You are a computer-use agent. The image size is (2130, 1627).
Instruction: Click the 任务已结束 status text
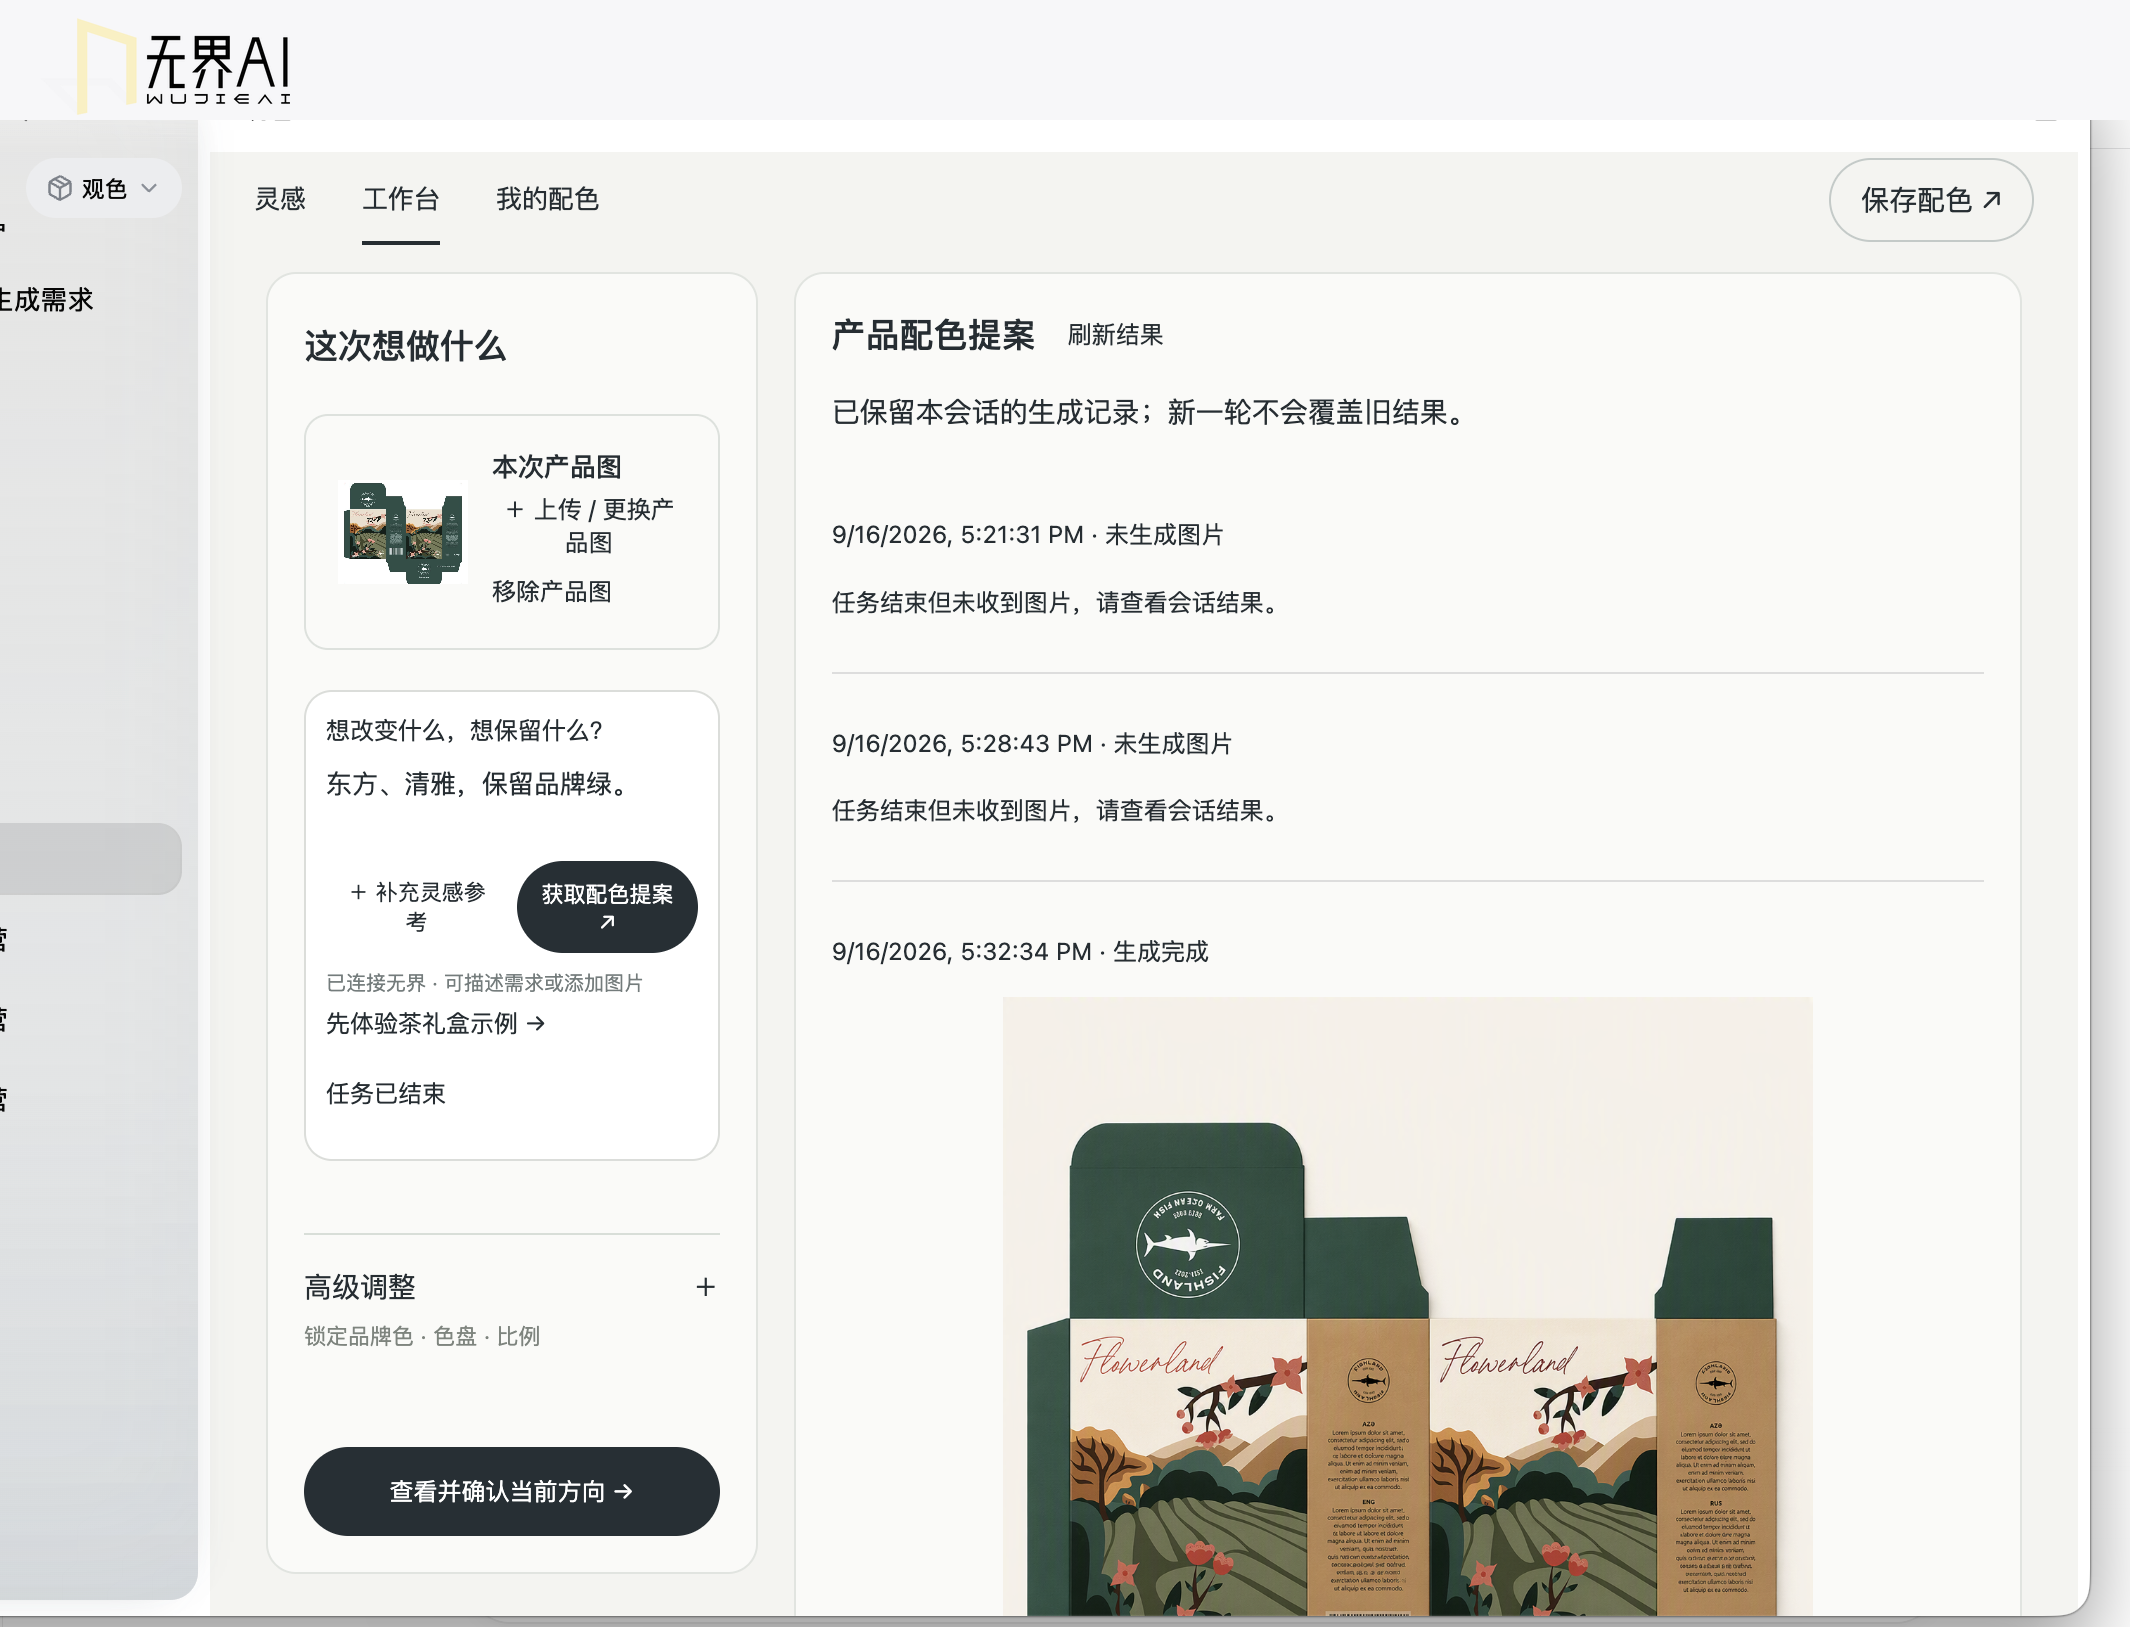385,1093
